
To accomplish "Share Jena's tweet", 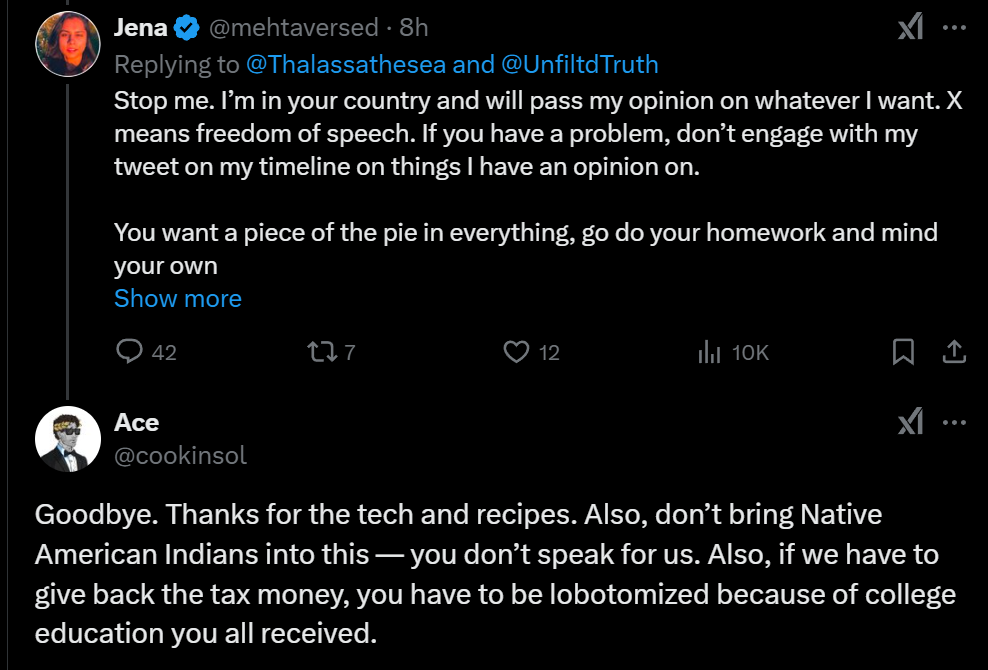I will [954, 351].
